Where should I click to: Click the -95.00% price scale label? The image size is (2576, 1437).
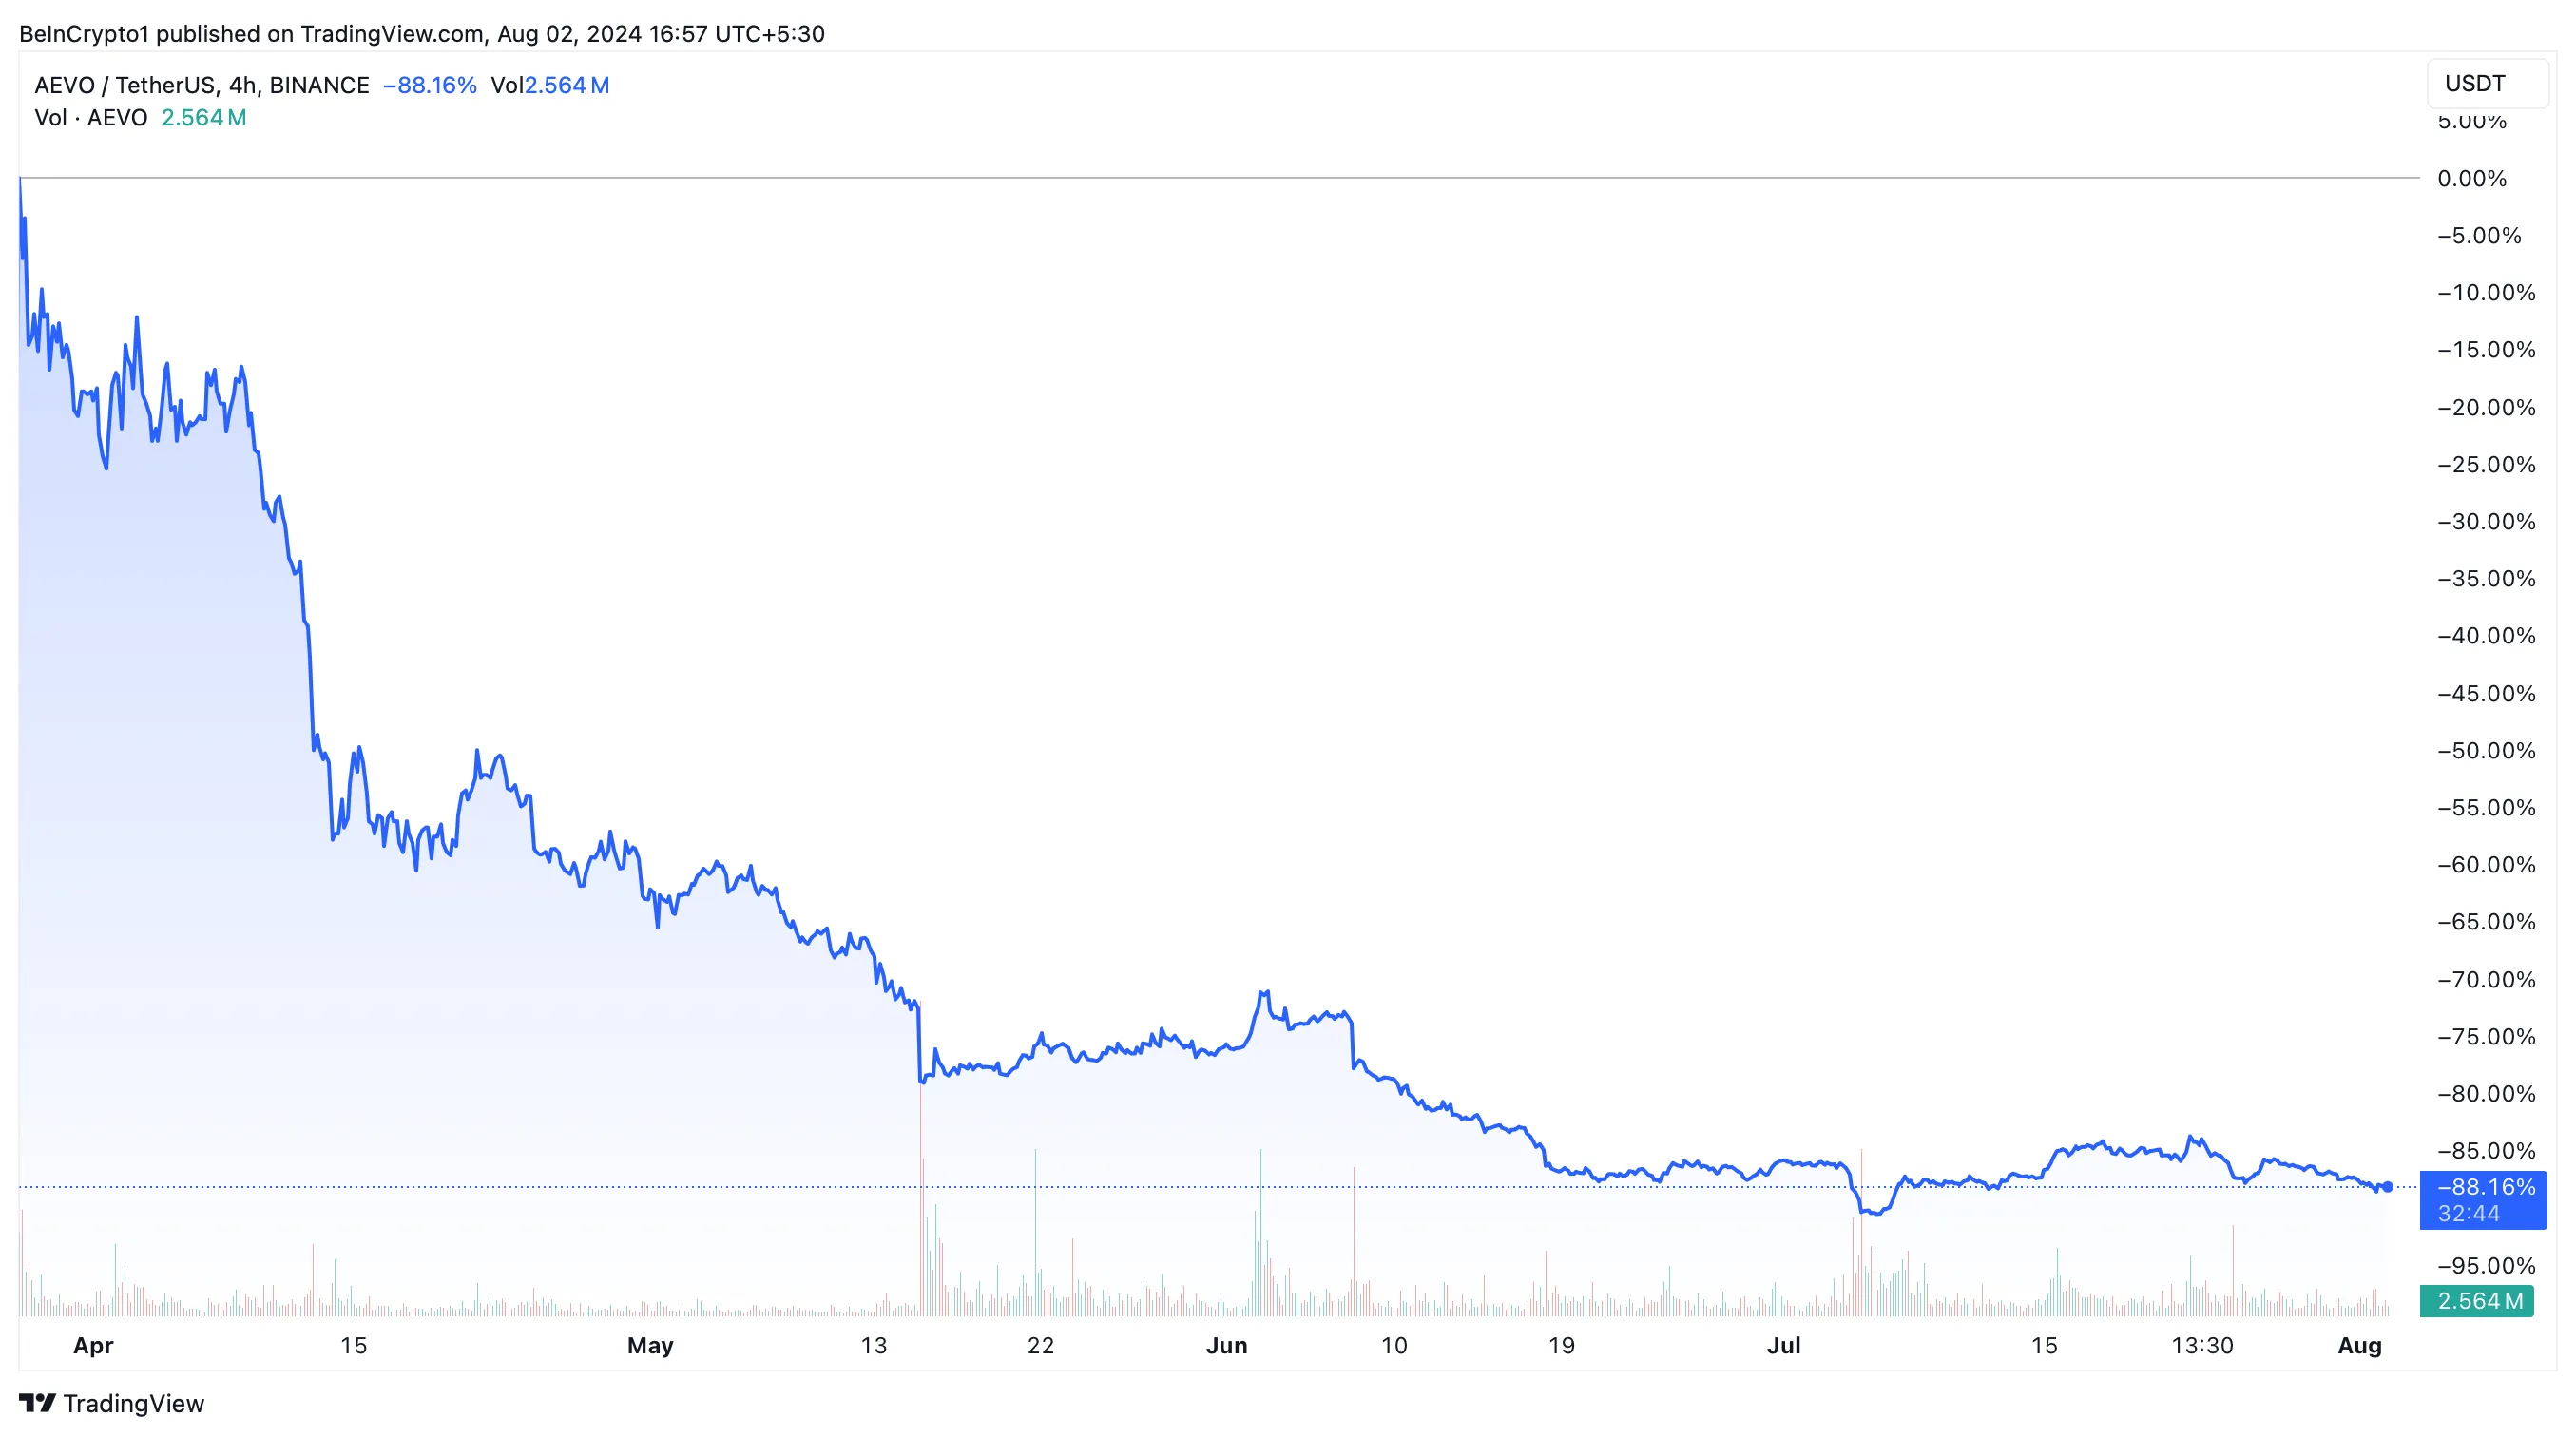pos(2485,1266)
